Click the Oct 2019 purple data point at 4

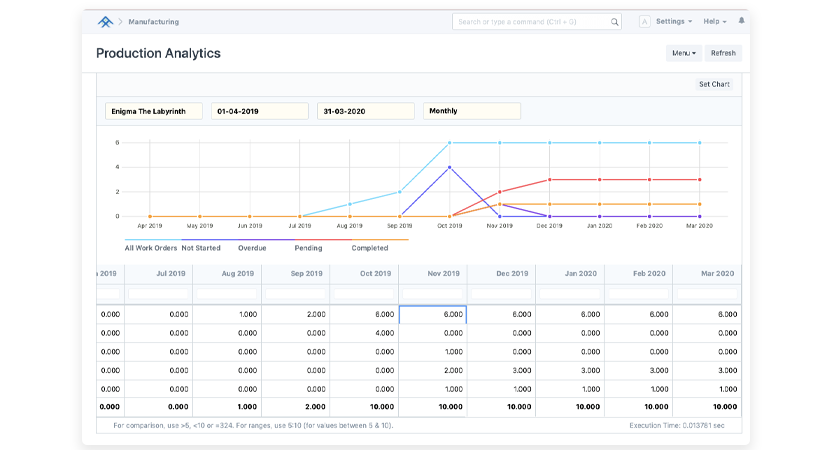pos(449,167)
